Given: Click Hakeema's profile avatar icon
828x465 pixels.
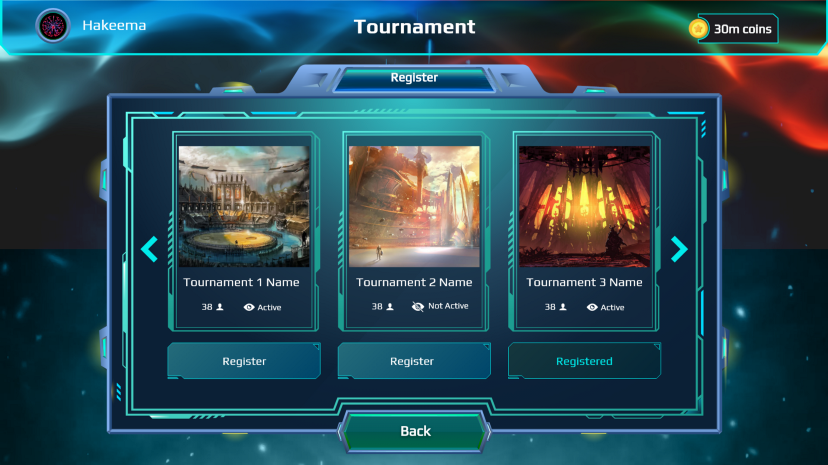Looking at the screenshot, I should 53,26.
